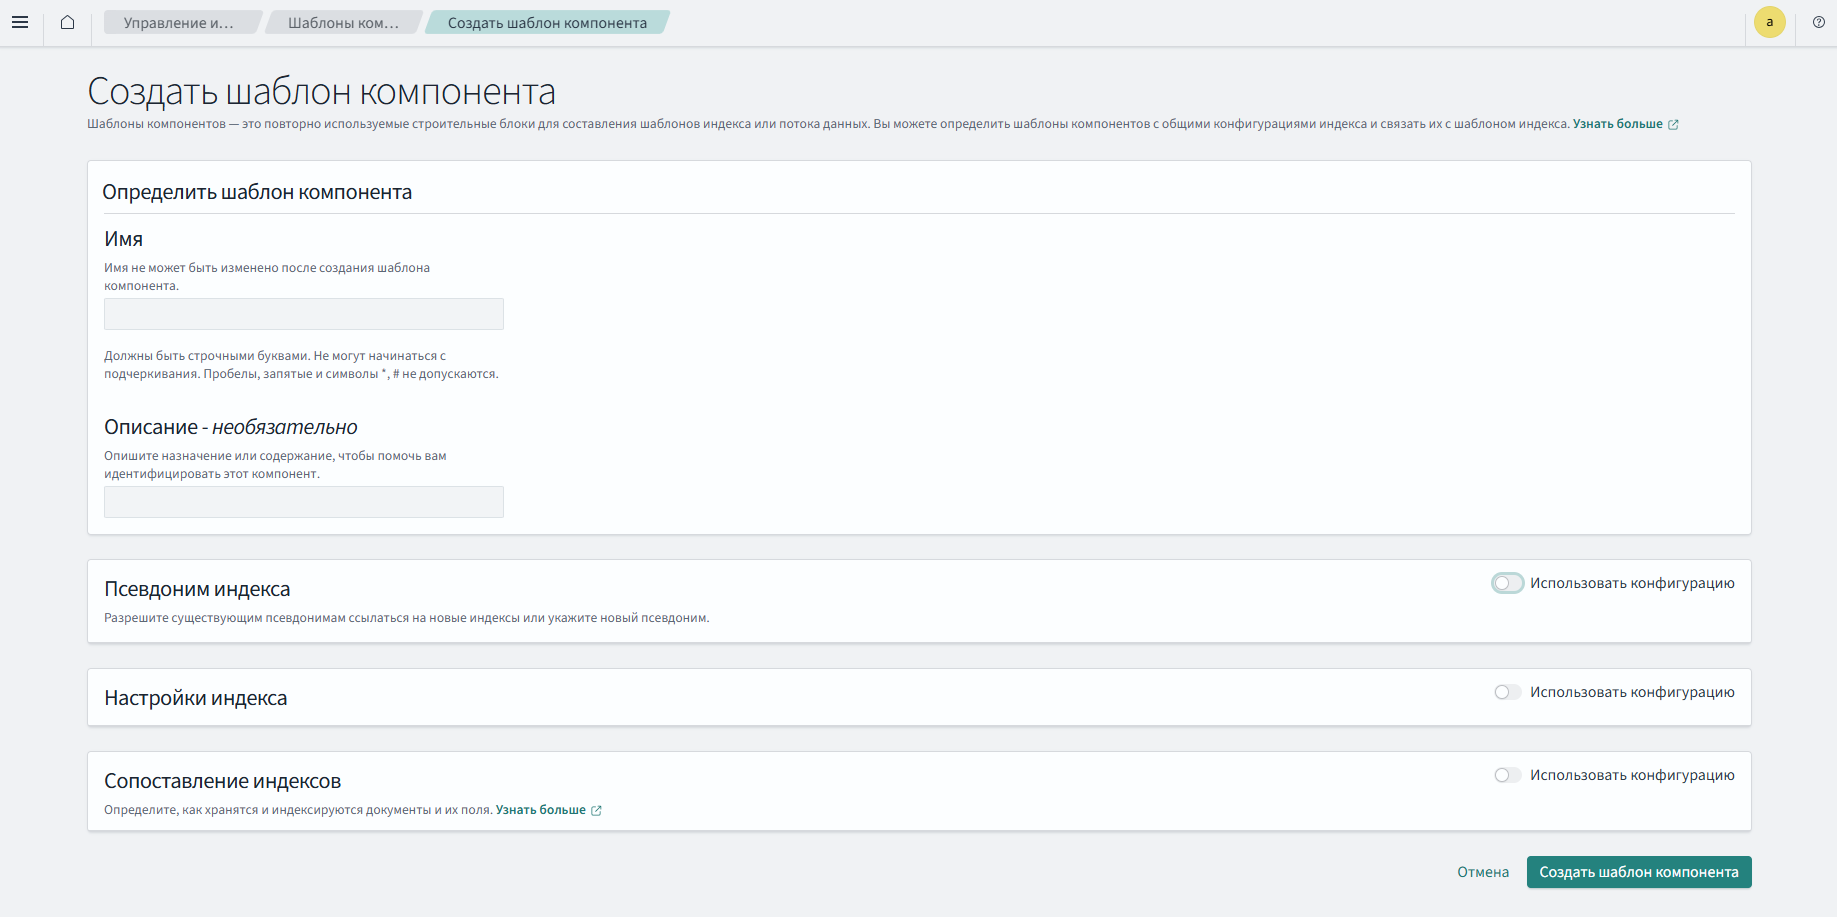Follow Узнать больше link under Сопоставление индексов

click(x=540, y=810)
